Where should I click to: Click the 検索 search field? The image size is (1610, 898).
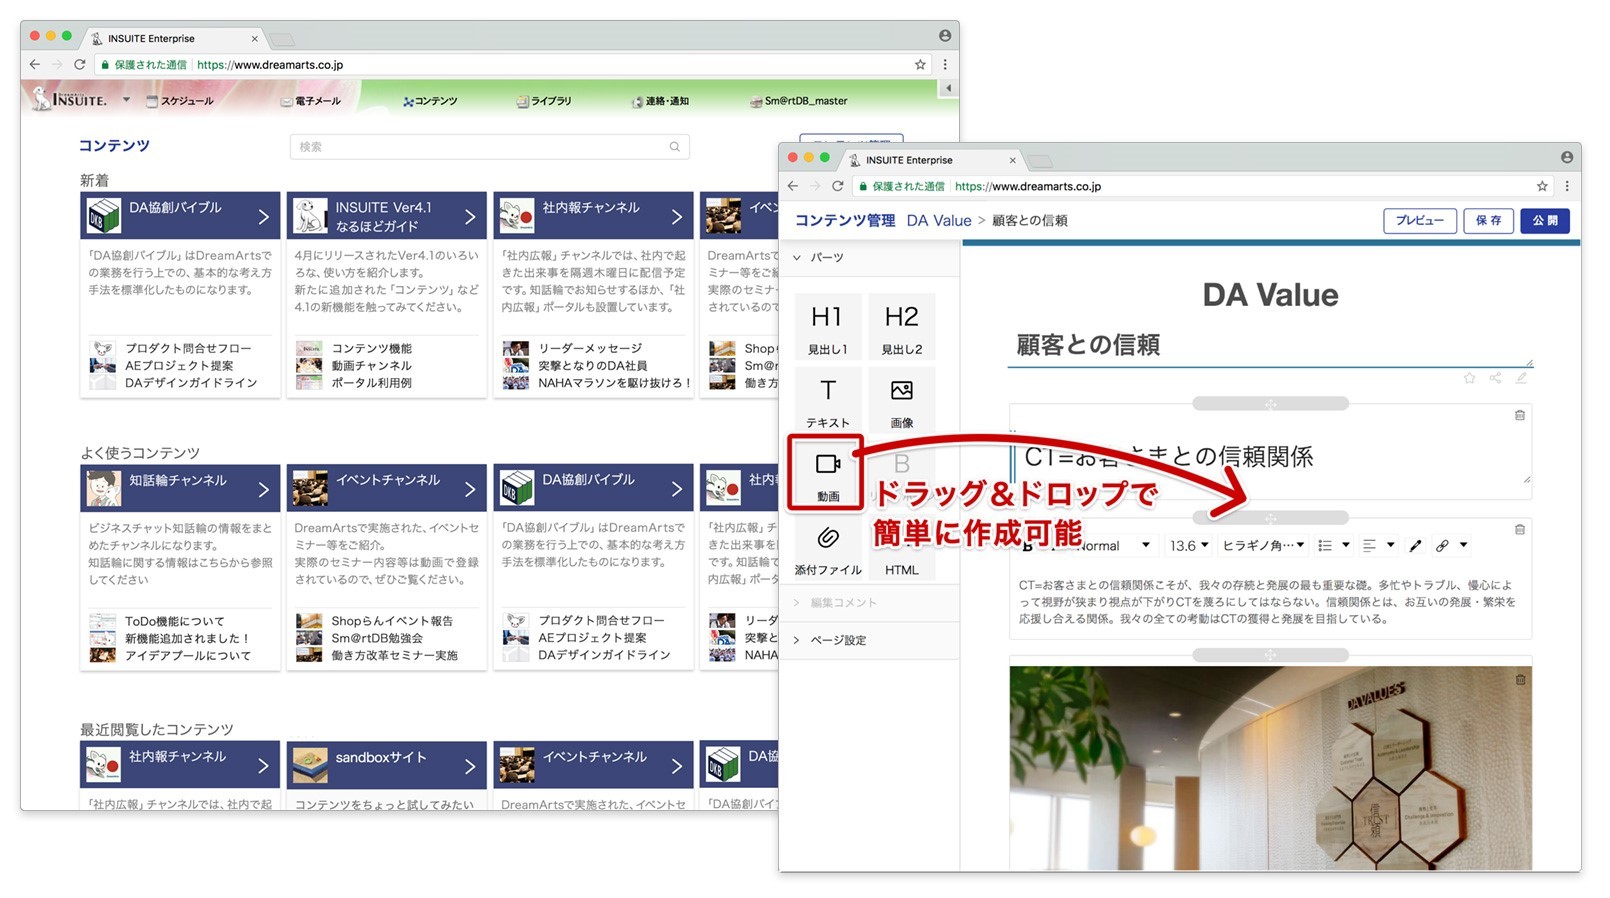pos(489,147)
